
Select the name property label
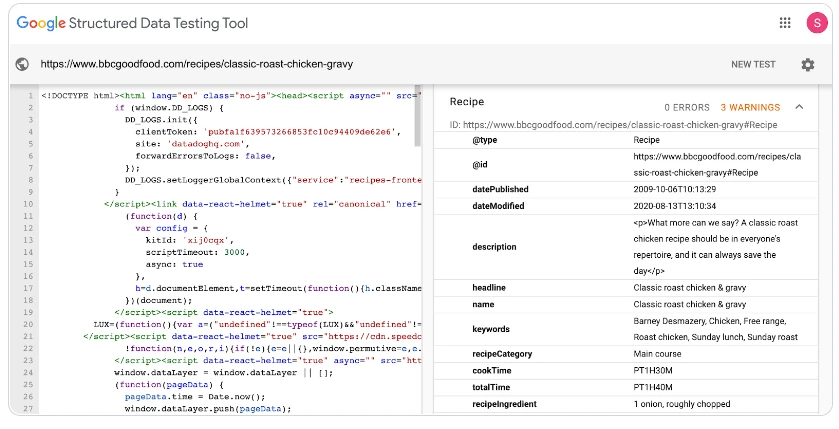coord(483,304)
